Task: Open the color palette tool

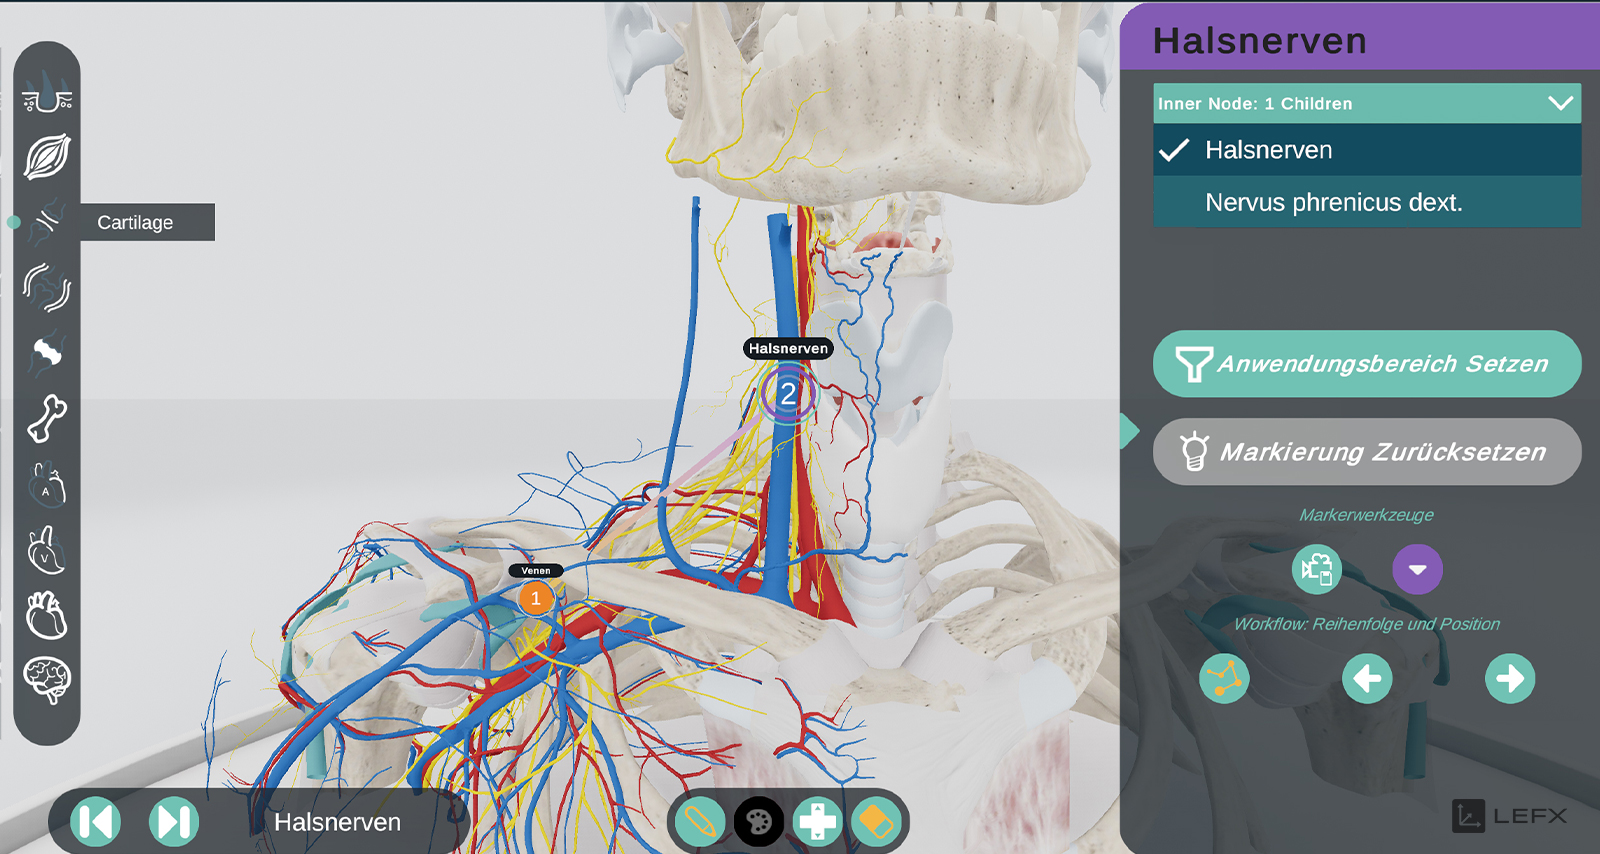Action: (x=759, y=822)
